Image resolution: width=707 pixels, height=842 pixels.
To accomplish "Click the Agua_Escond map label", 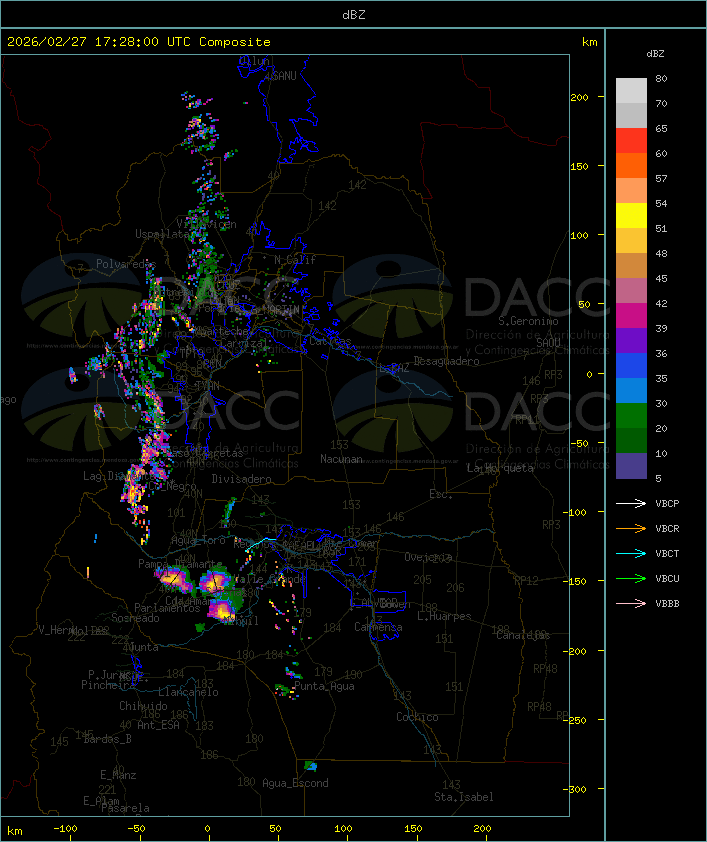I will coord(295,783).
